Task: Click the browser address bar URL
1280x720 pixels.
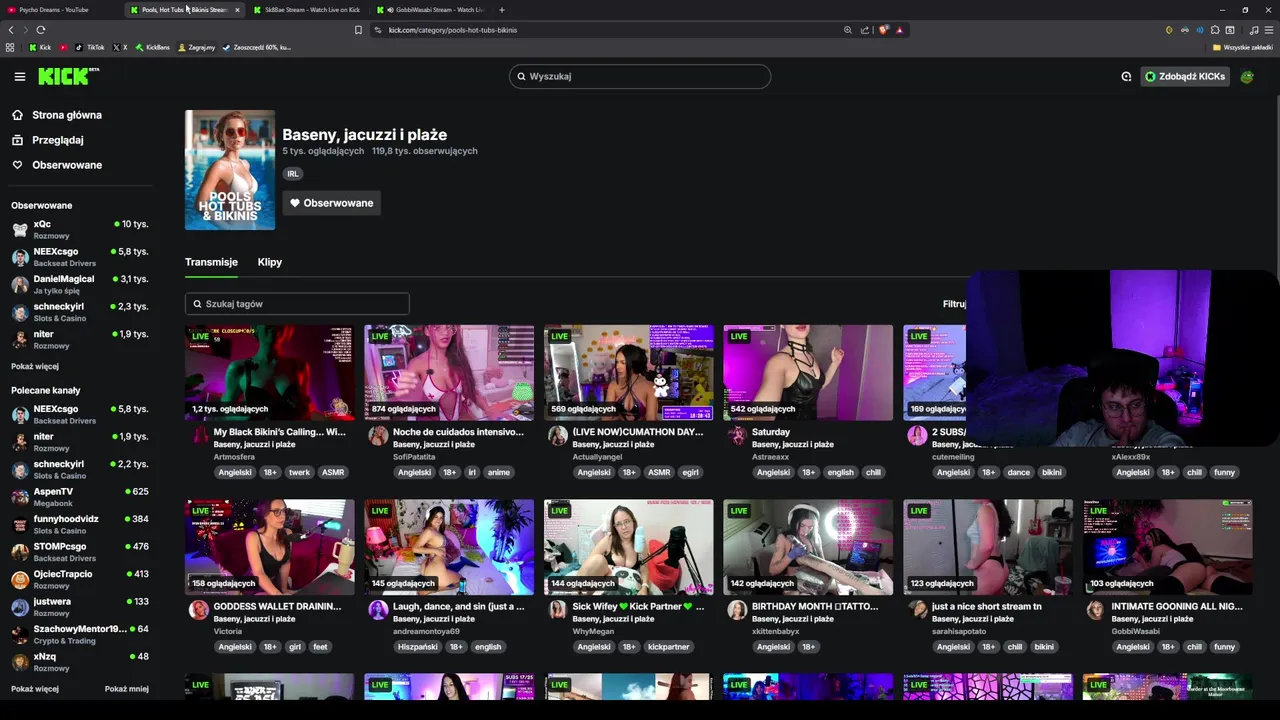Action: 452,30
